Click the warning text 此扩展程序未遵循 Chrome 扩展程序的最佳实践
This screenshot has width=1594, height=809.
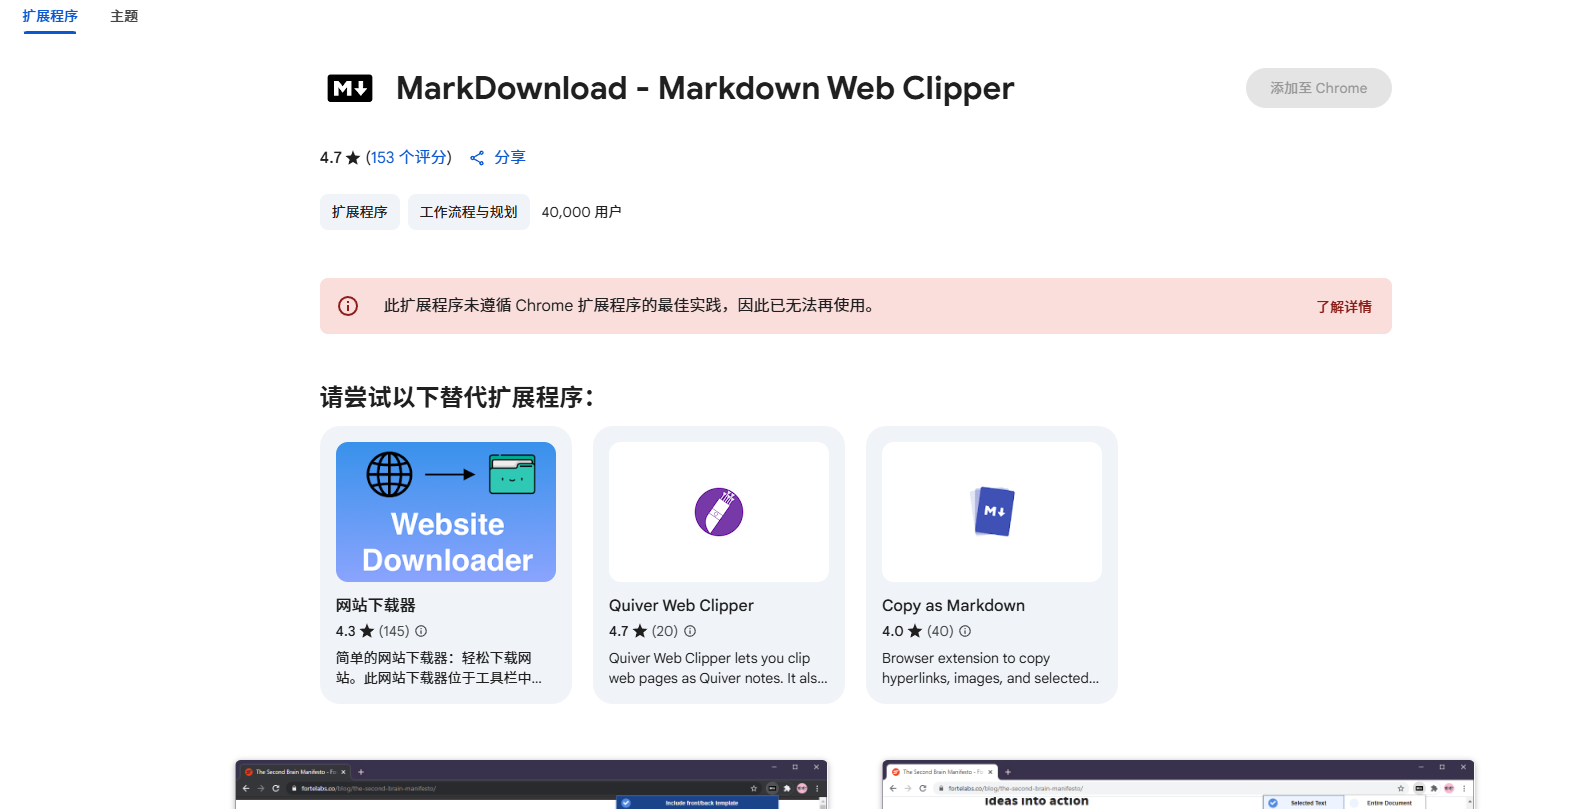(630, 306)
